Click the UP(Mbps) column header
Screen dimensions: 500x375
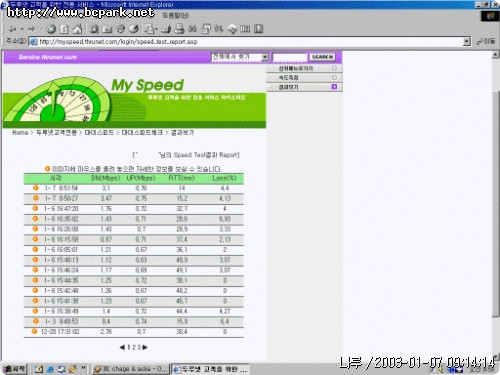click(141, 178)
